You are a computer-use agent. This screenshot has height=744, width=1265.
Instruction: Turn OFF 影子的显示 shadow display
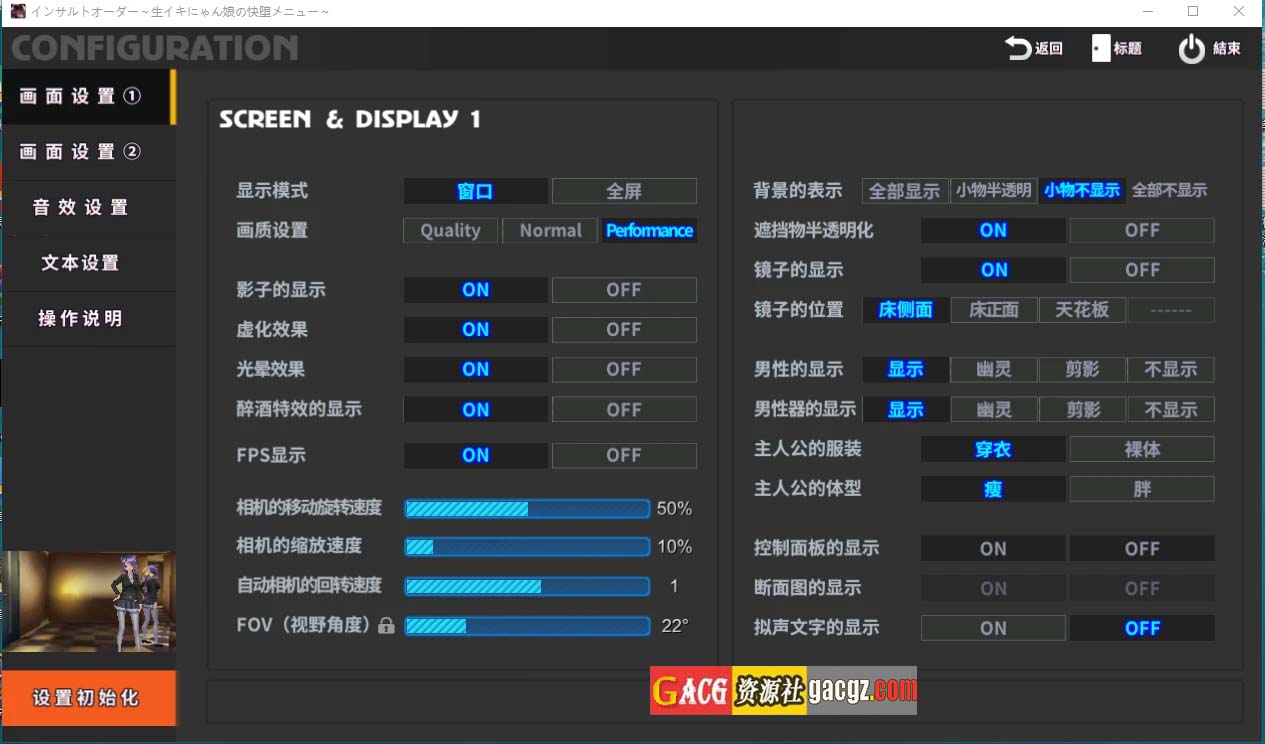(x=623, y=290)
